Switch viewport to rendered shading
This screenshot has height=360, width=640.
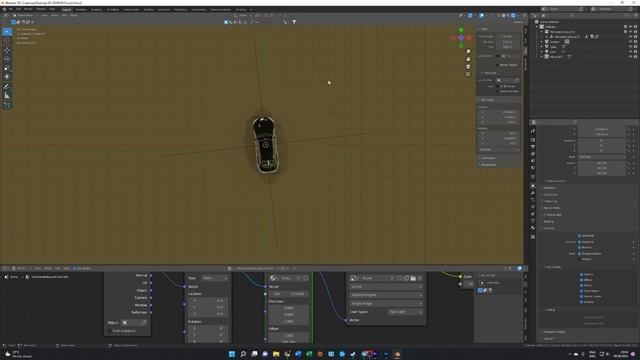(x=513, y=16)
